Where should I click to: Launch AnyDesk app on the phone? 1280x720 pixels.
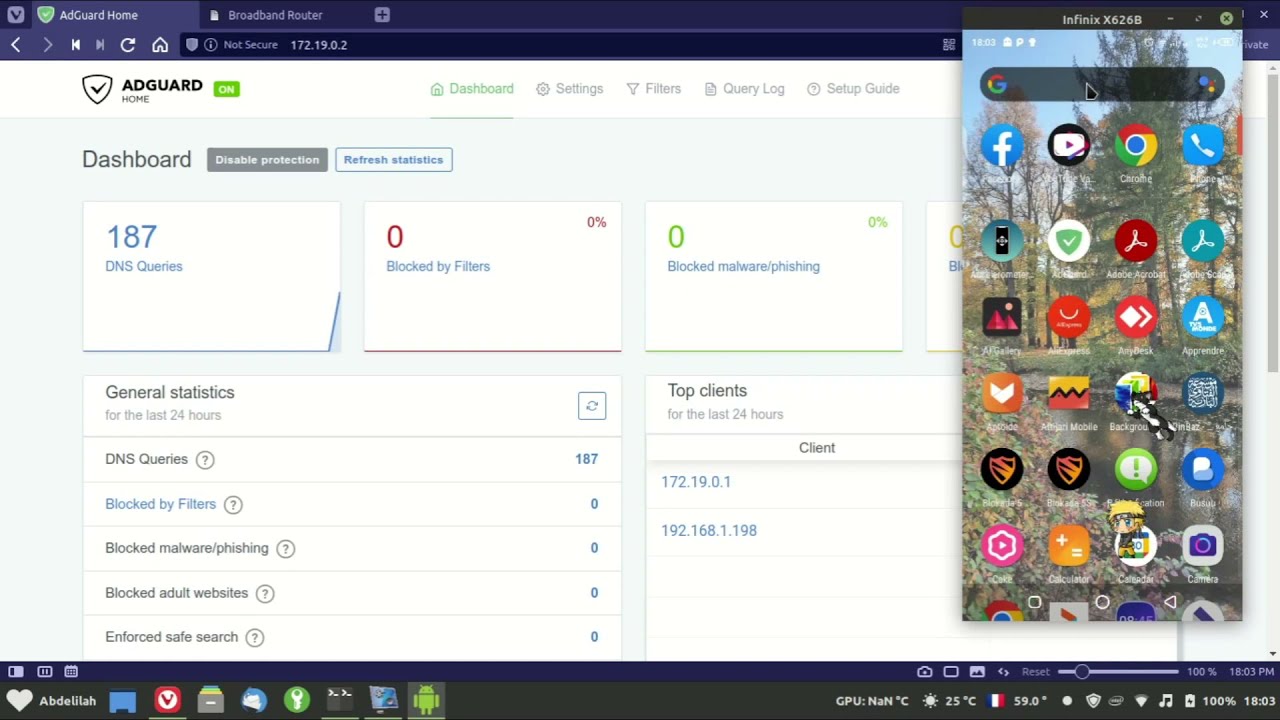click(1135, 319)
